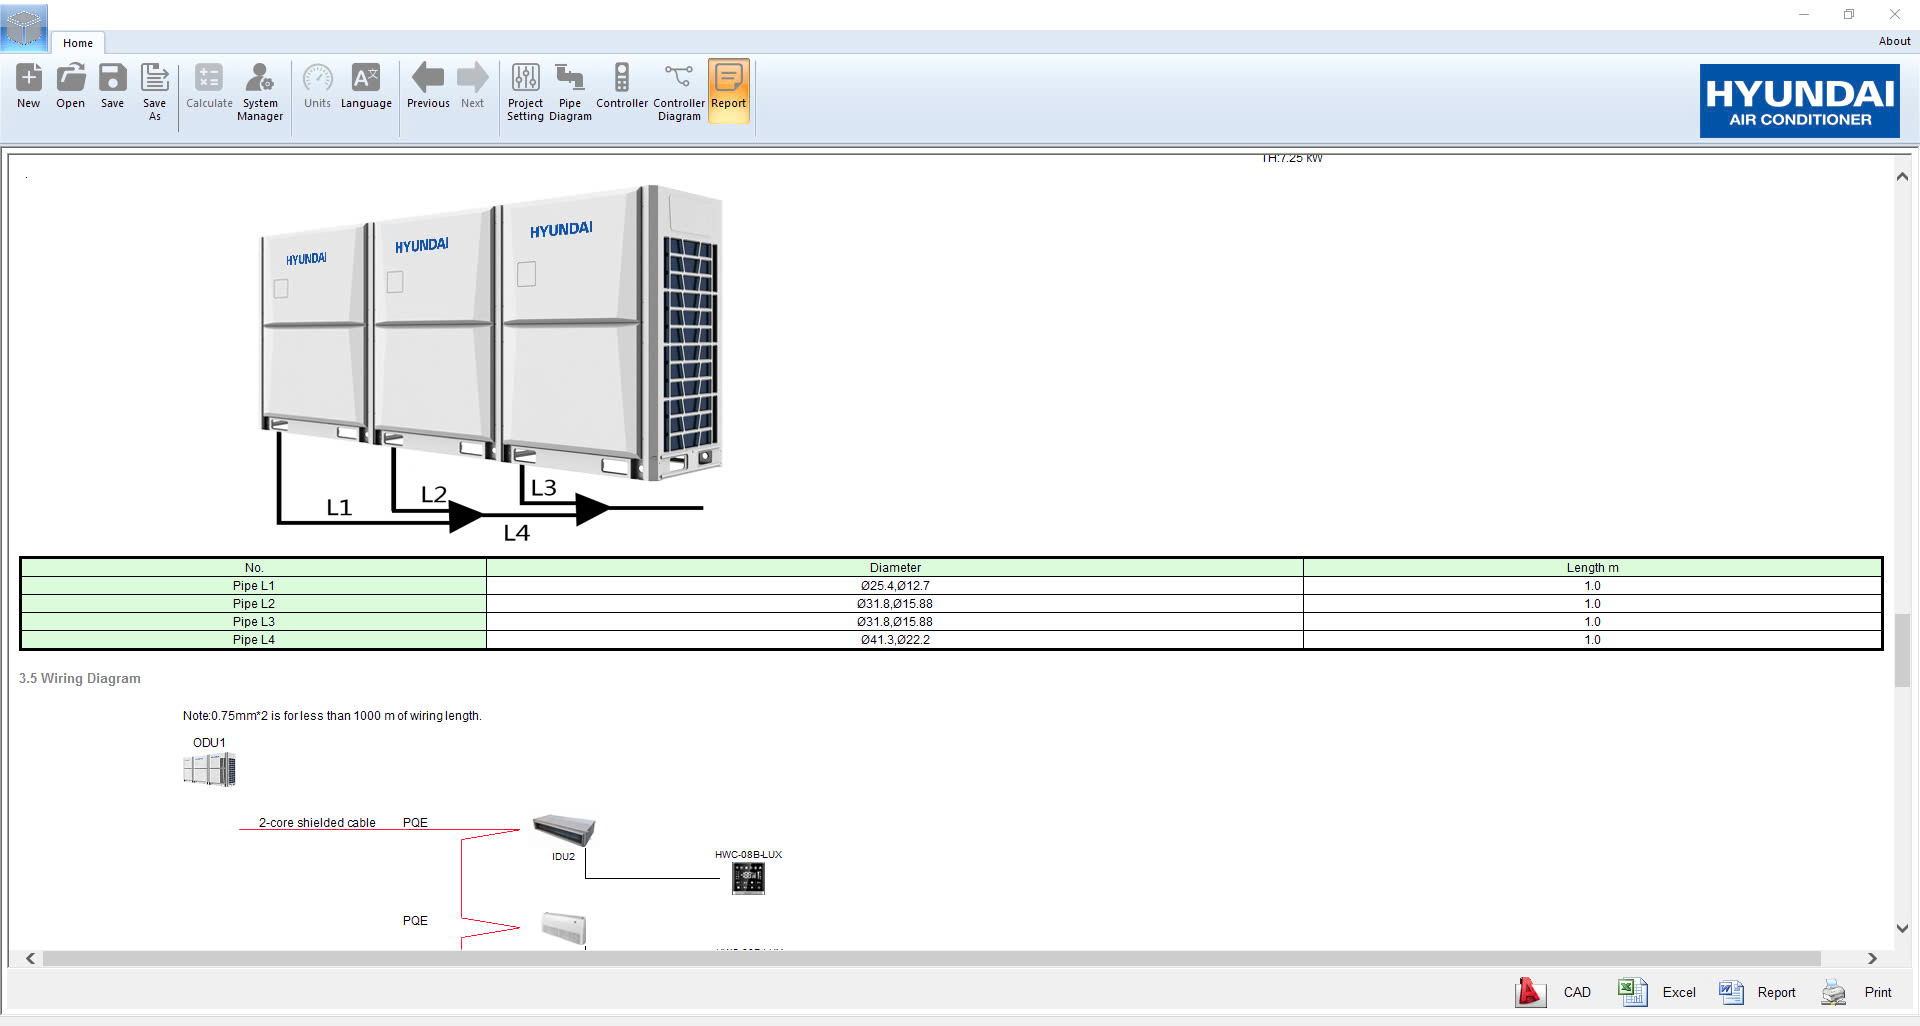Viewport: 1920px width, 1026px height.
Task: Switch to the Home tab
Action: pyautogui.click(x=78, y=43)
